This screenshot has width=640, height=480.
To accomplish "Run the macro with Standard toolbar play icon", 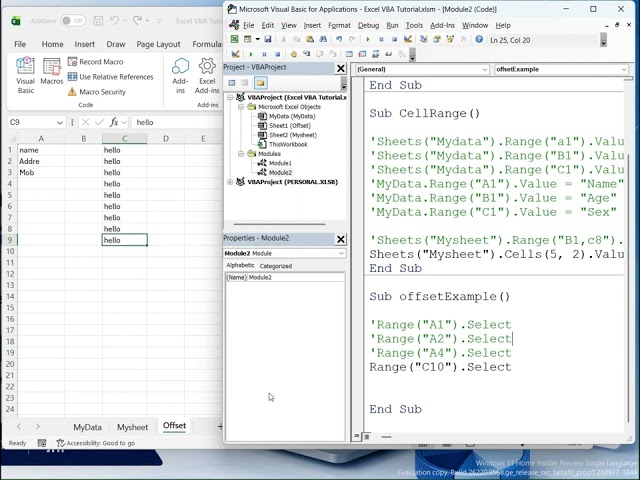I will coord(368,39).
